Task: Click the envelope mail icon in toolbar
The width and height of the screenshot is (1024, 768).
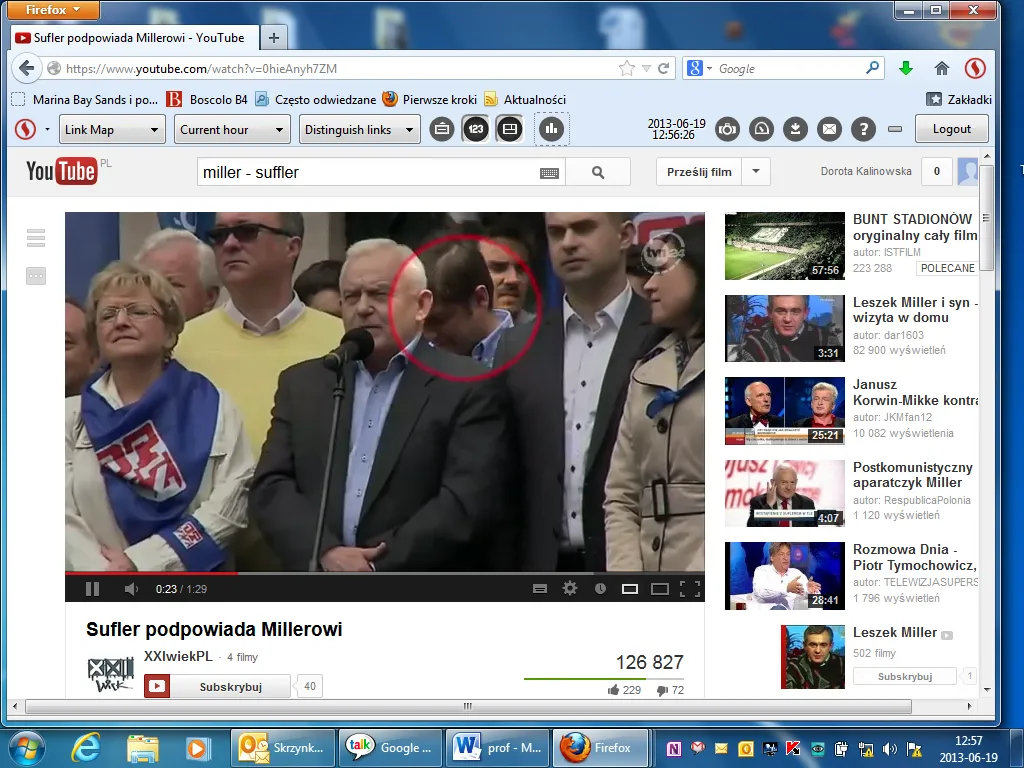Action: (829, 129)
